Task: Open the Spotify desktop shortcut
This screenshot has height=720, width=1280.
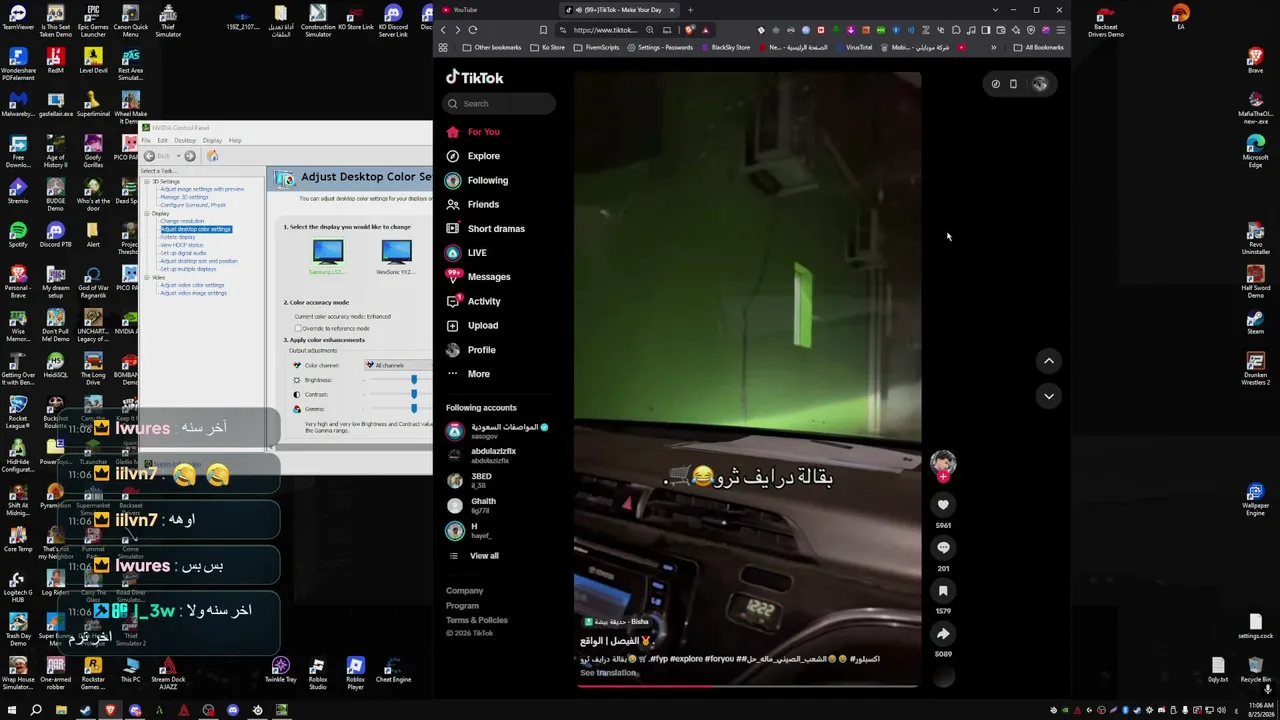Action: [x=17, y=234]
